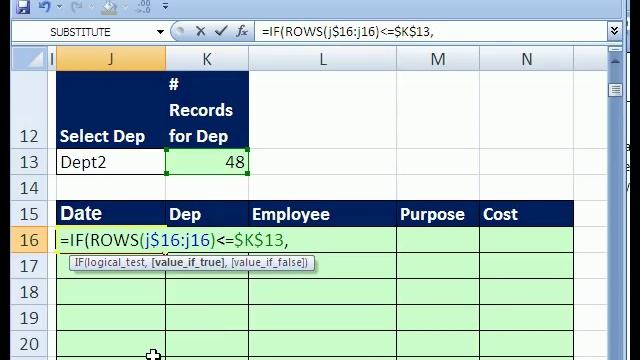Click the Undo arrow icon

(x=45, y=7)
